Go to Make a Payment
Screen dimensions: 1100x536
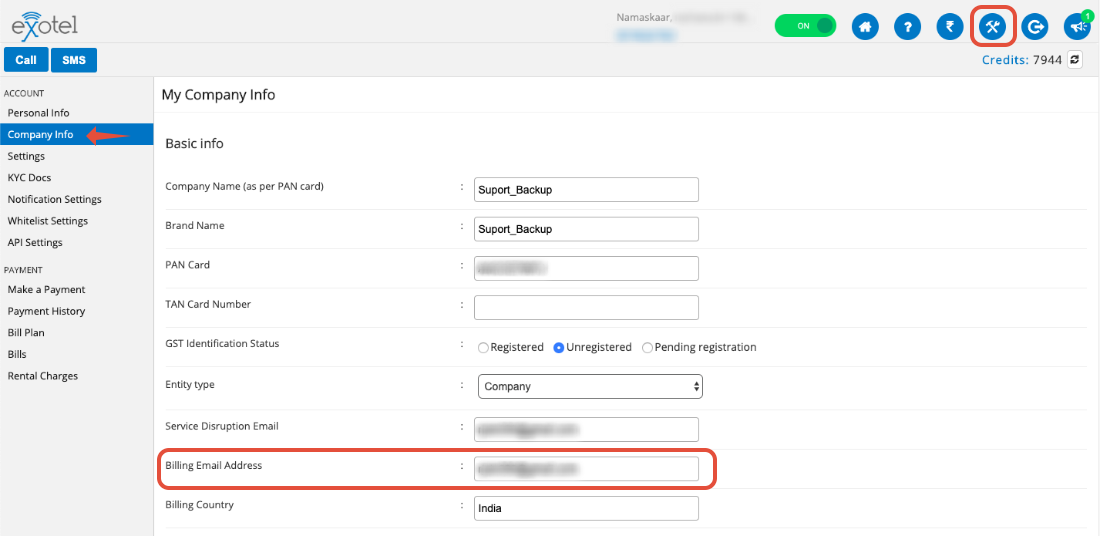[46, 289]
